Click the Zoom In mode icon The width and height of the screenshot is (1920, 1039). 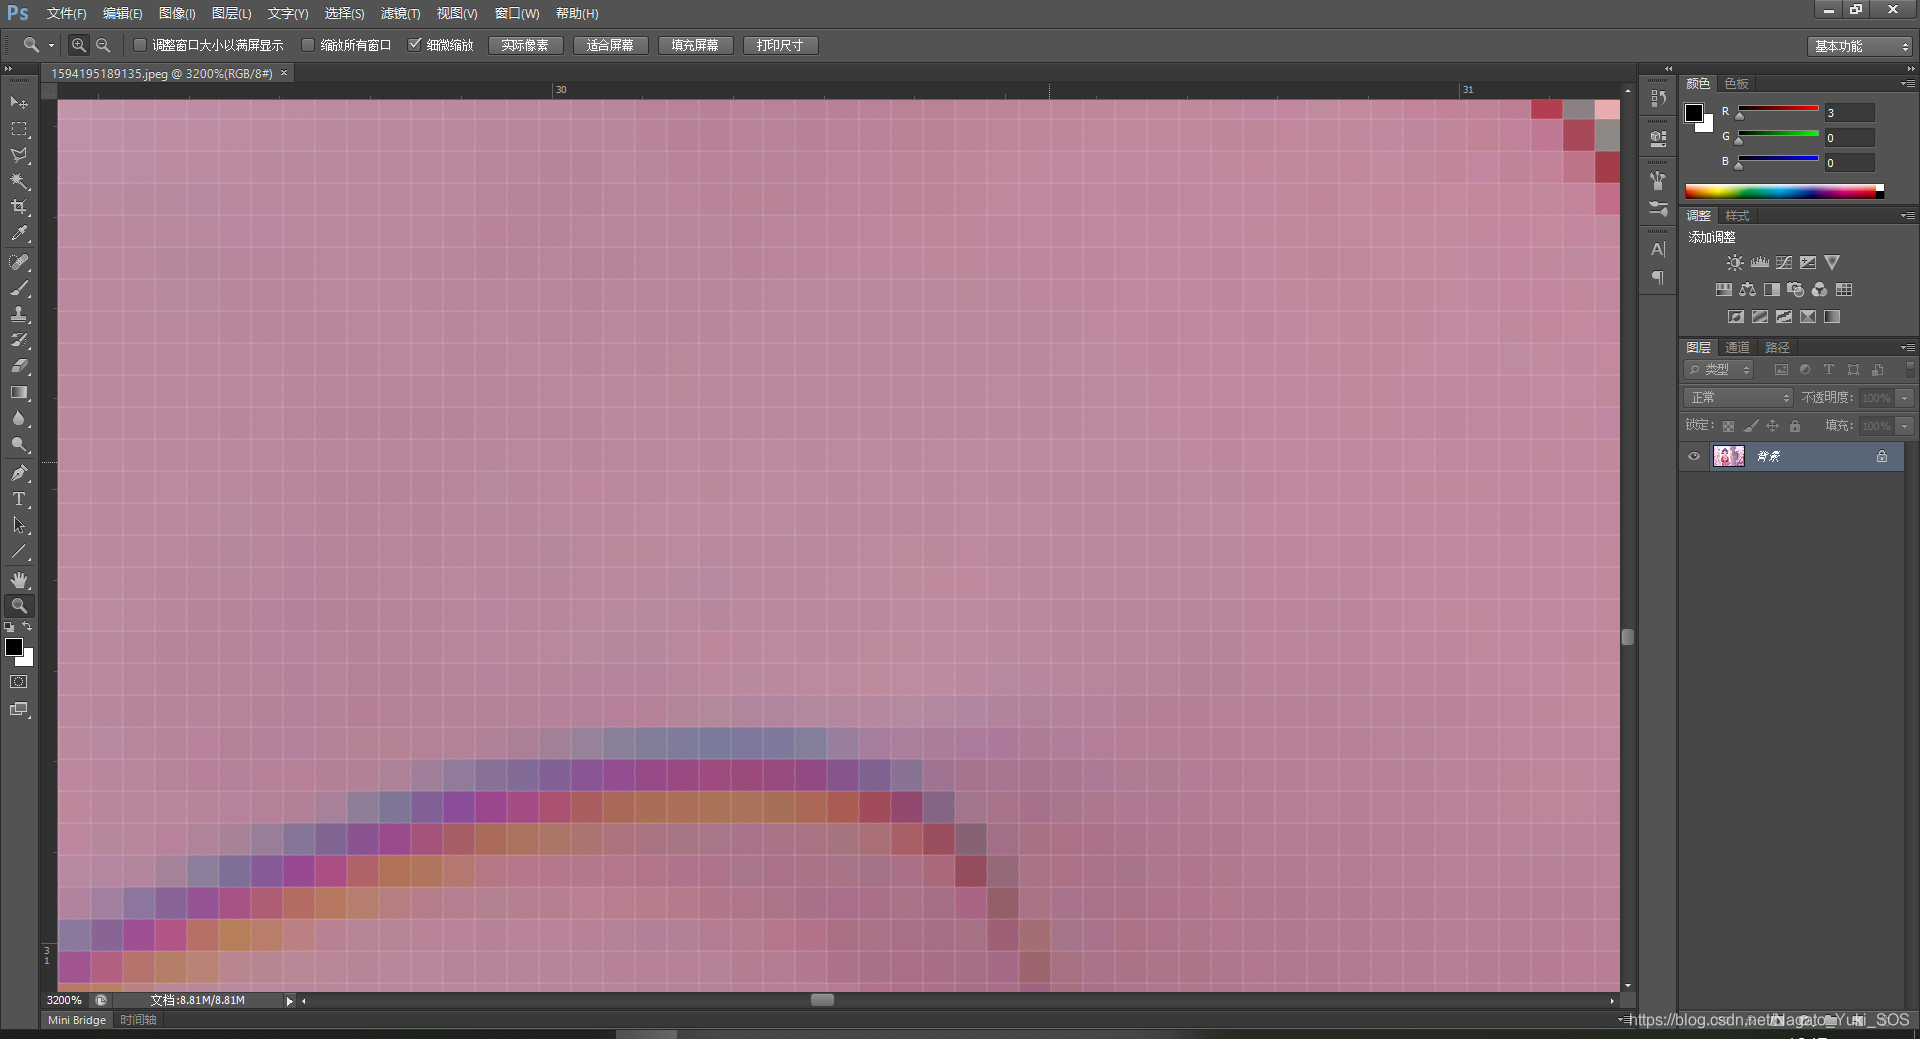coord(79,45)
